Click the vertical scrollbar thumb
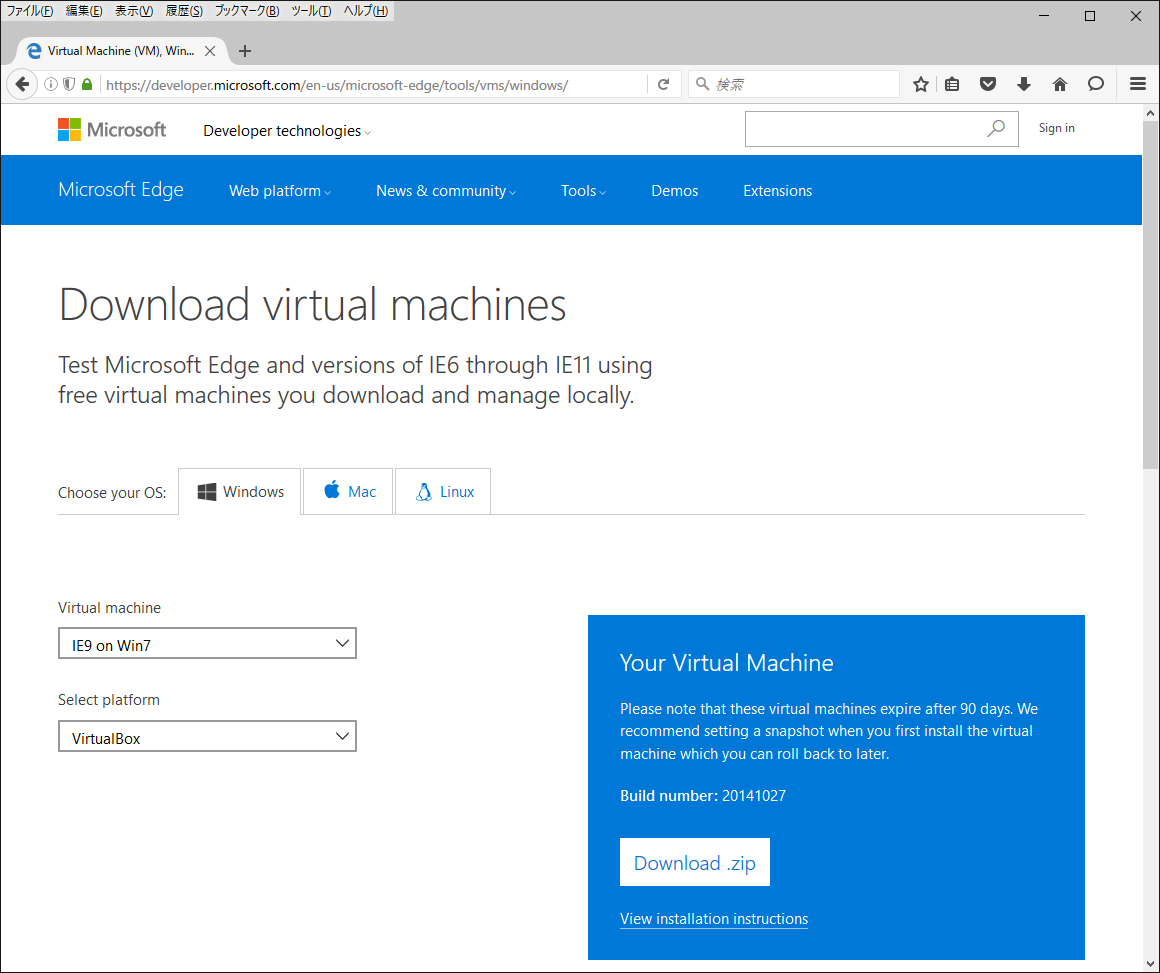The width and height of the screenshot is (1160, 973). tap(1150, 296)
